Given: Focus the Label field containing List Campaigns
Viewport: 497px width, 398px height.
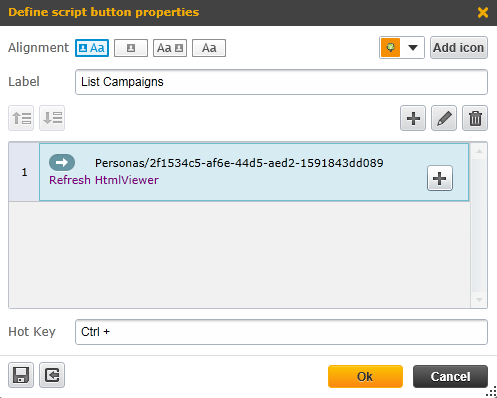Looking at the screenshot, I should [281, 82].
